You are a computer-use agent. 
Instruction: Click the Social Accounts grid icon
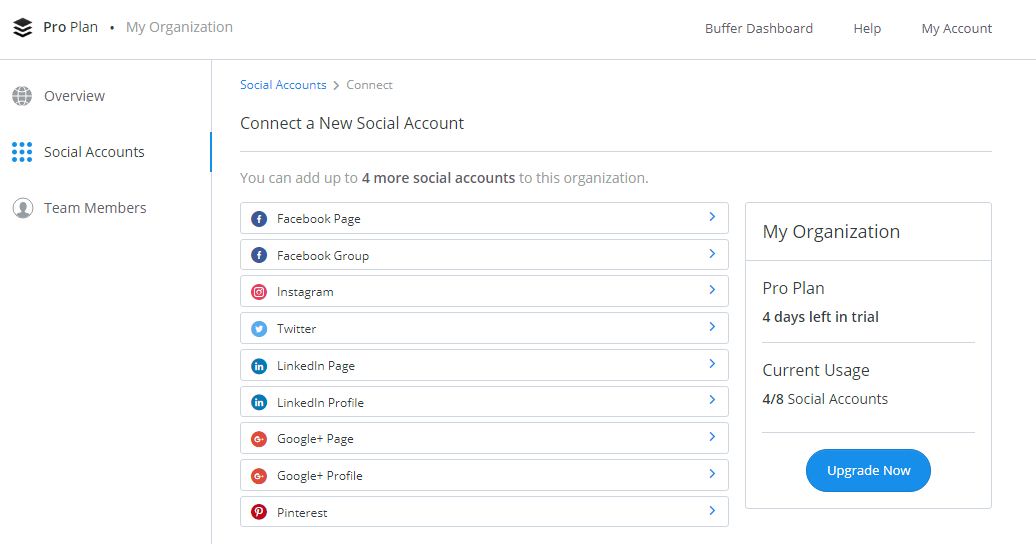[x=22, y=152]
